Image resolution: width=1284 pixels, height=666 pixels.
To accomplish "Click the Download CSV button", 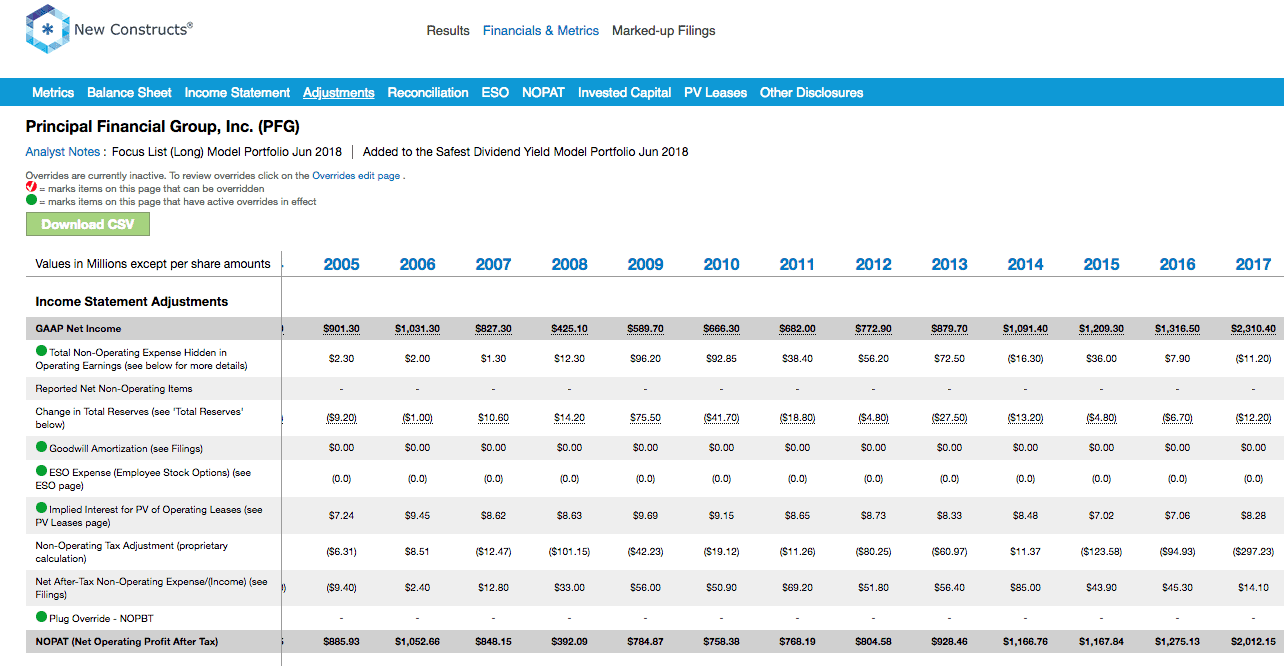I will point(88,224).
